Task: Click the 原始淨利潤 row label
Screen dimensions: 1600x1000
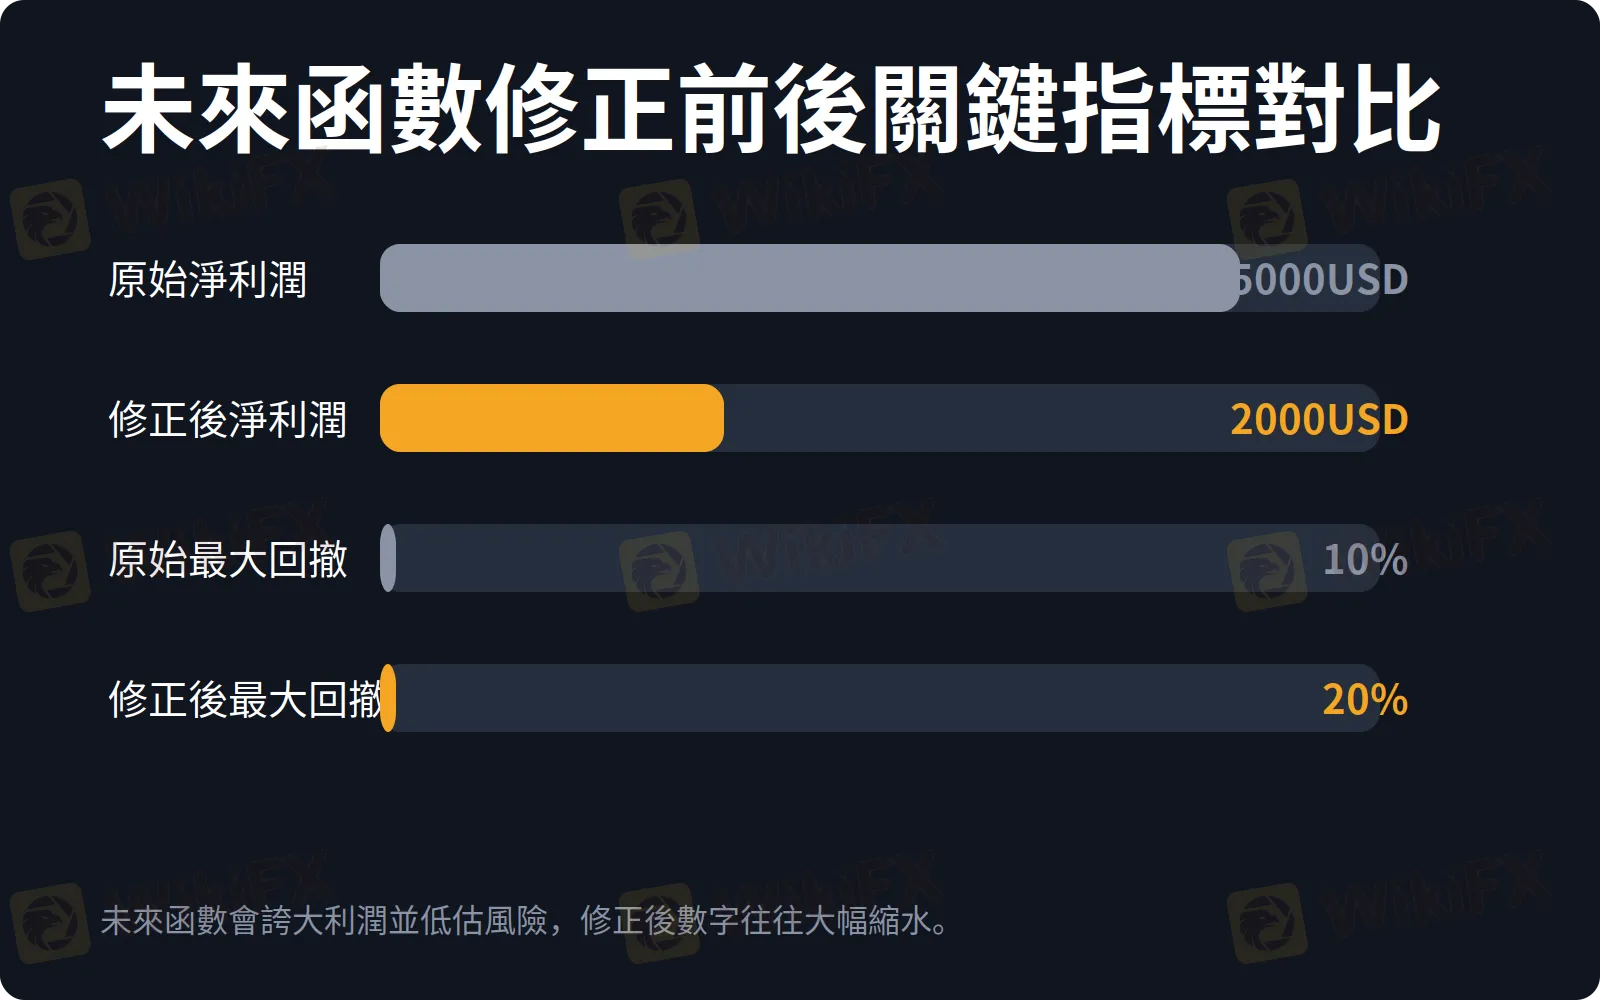Action: click(x=208, y=279)
